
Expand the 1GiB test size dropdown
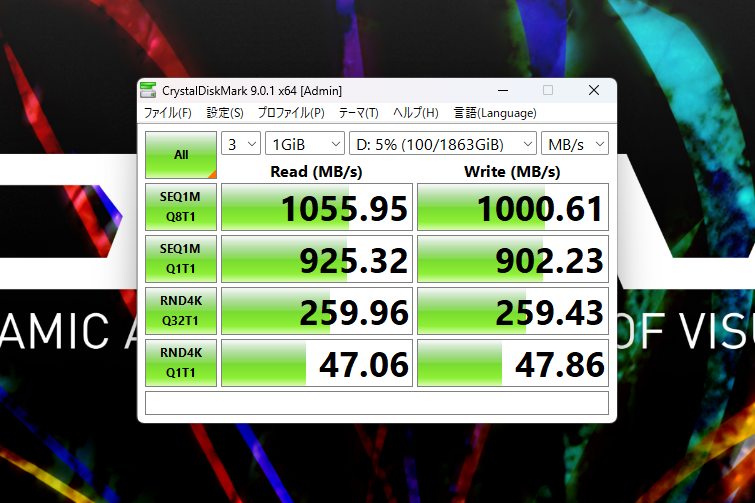coord(305,143)
